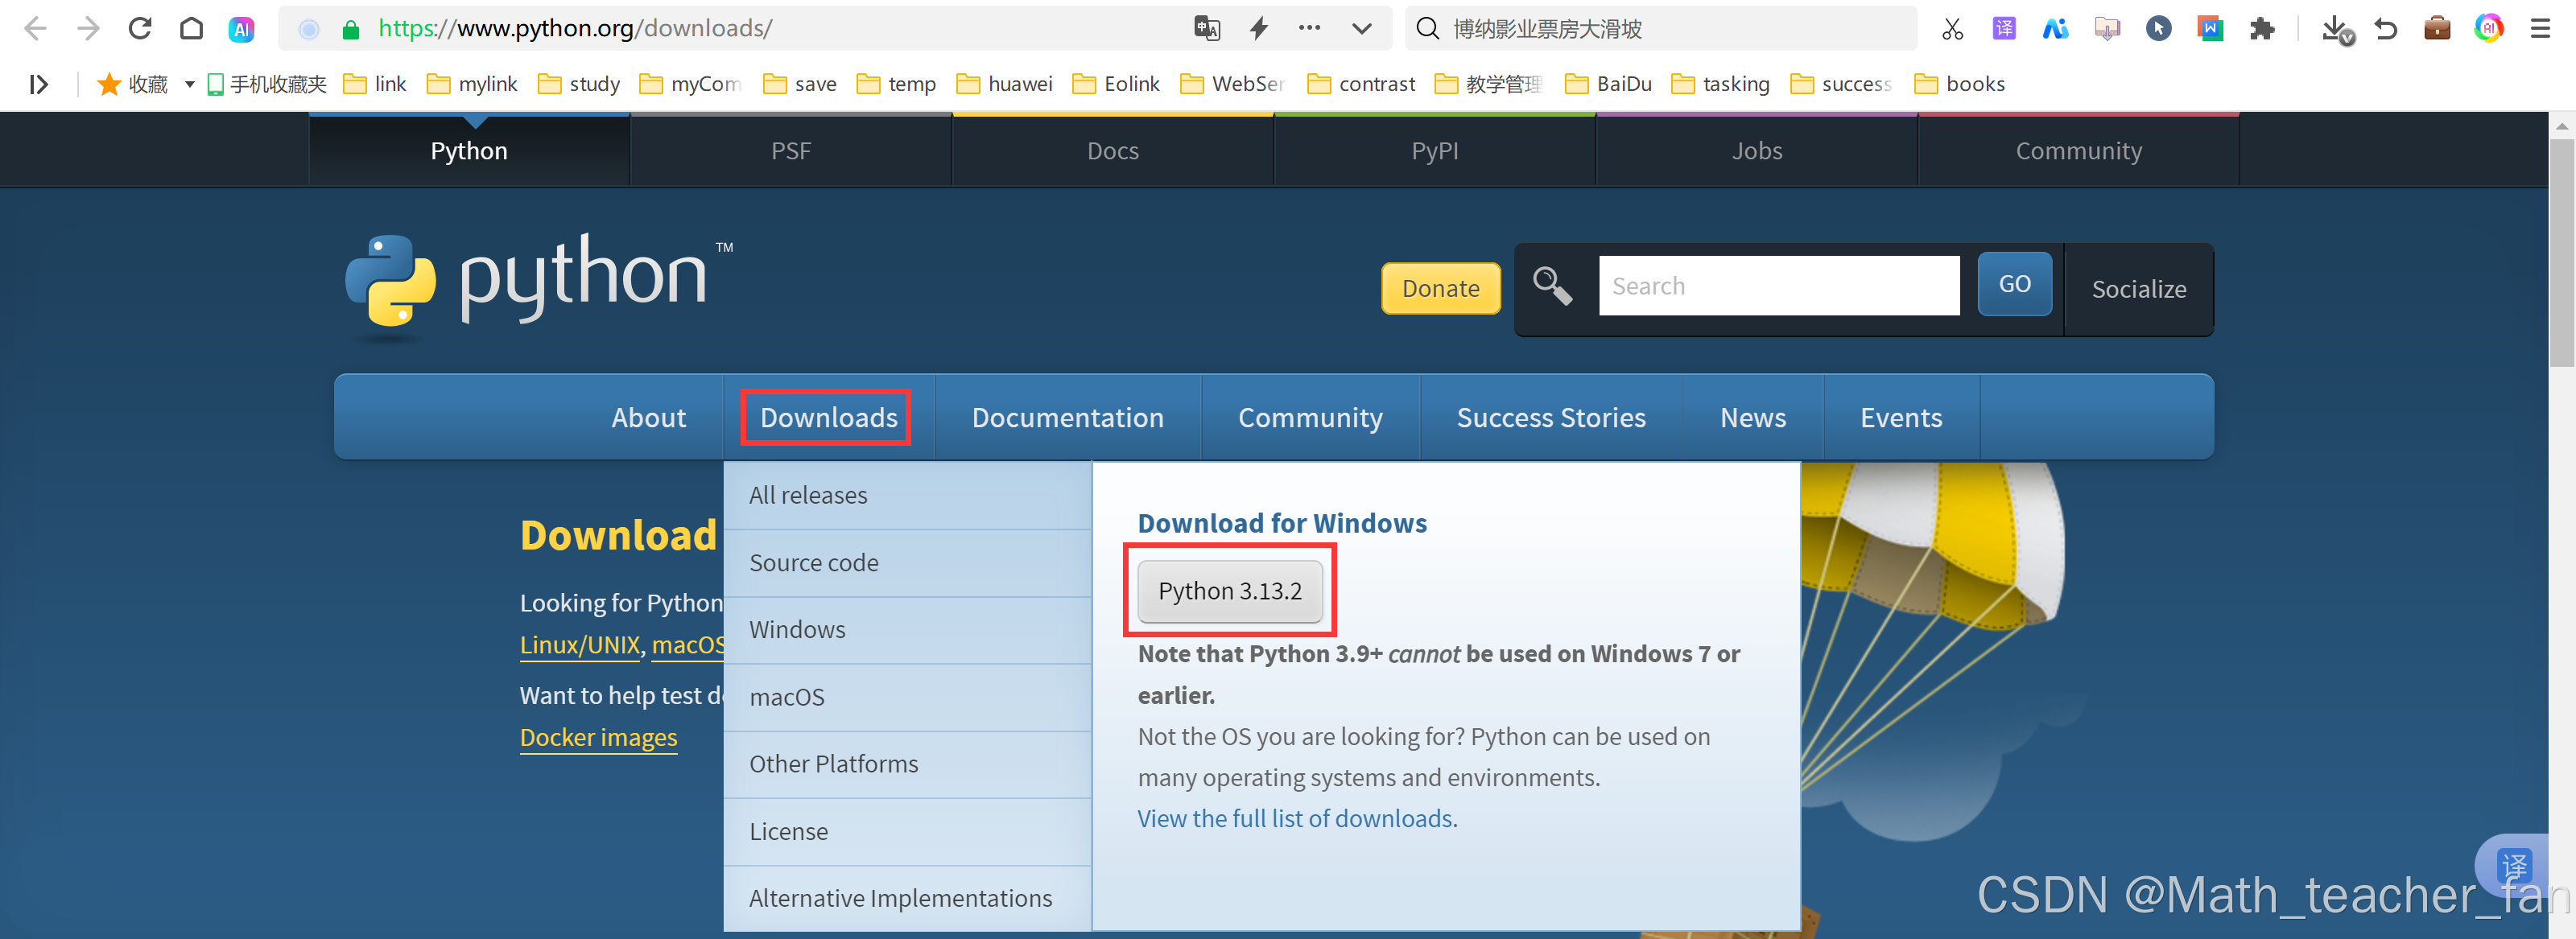Switch to the Community top tab
Screen dimensions: 2576x939
pyautogui.click(x=2079, y=151)
